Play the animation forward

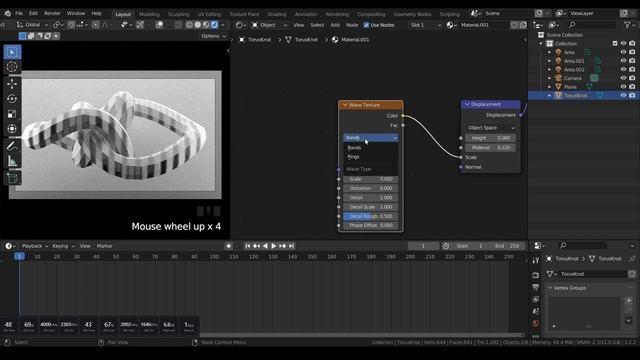[273, 246]
